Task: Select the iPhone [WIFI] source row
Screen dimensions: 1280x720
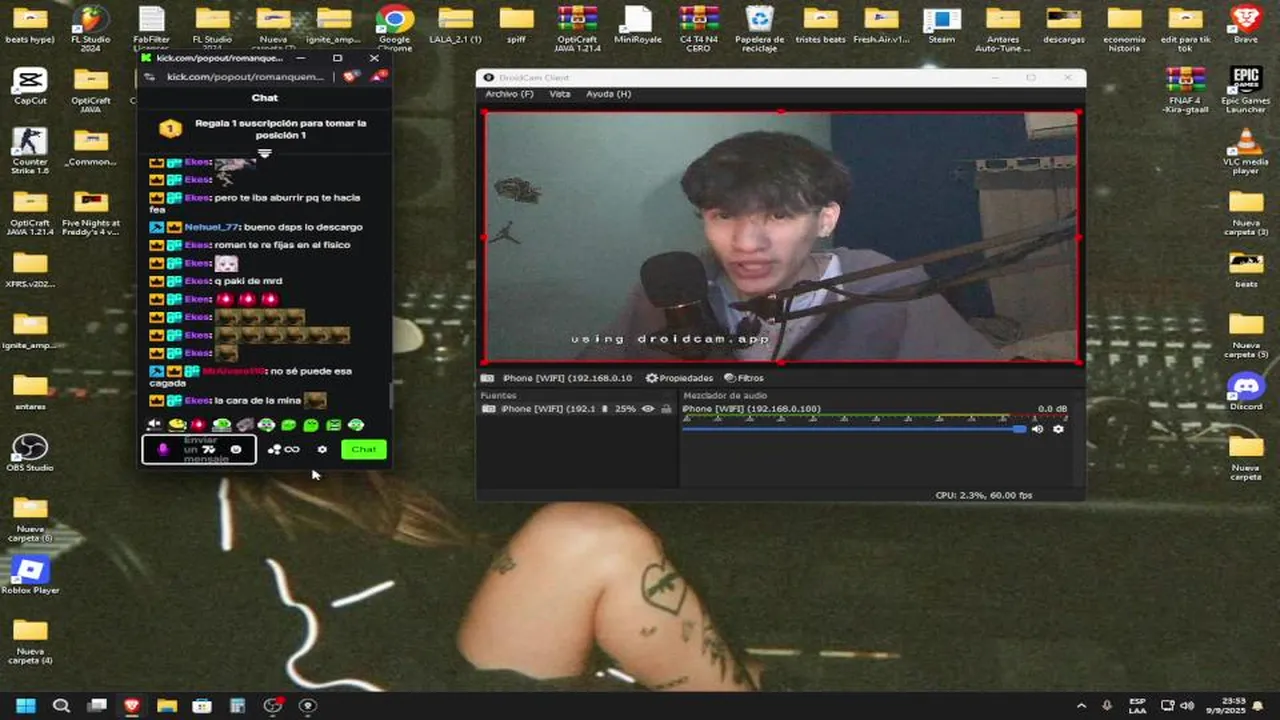Action: tap(577, 409)
